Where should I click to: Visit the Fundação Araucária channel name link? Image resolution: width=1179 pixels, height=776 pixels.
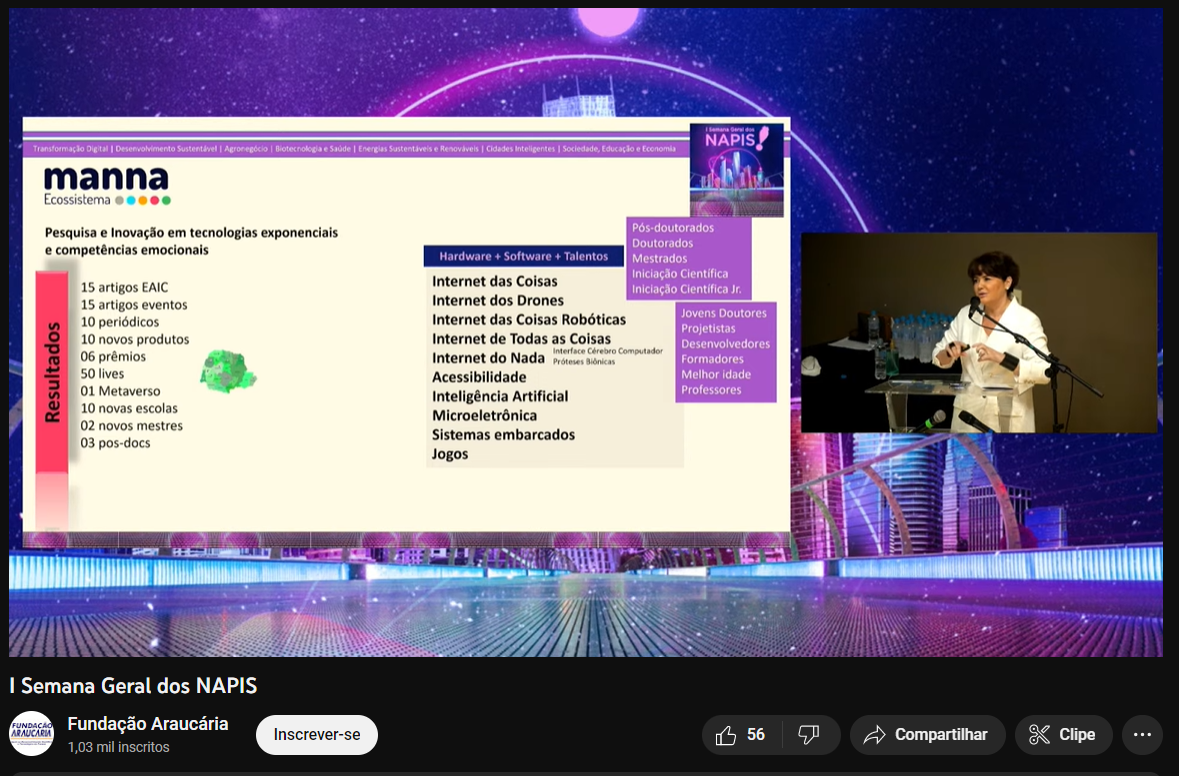148,723
